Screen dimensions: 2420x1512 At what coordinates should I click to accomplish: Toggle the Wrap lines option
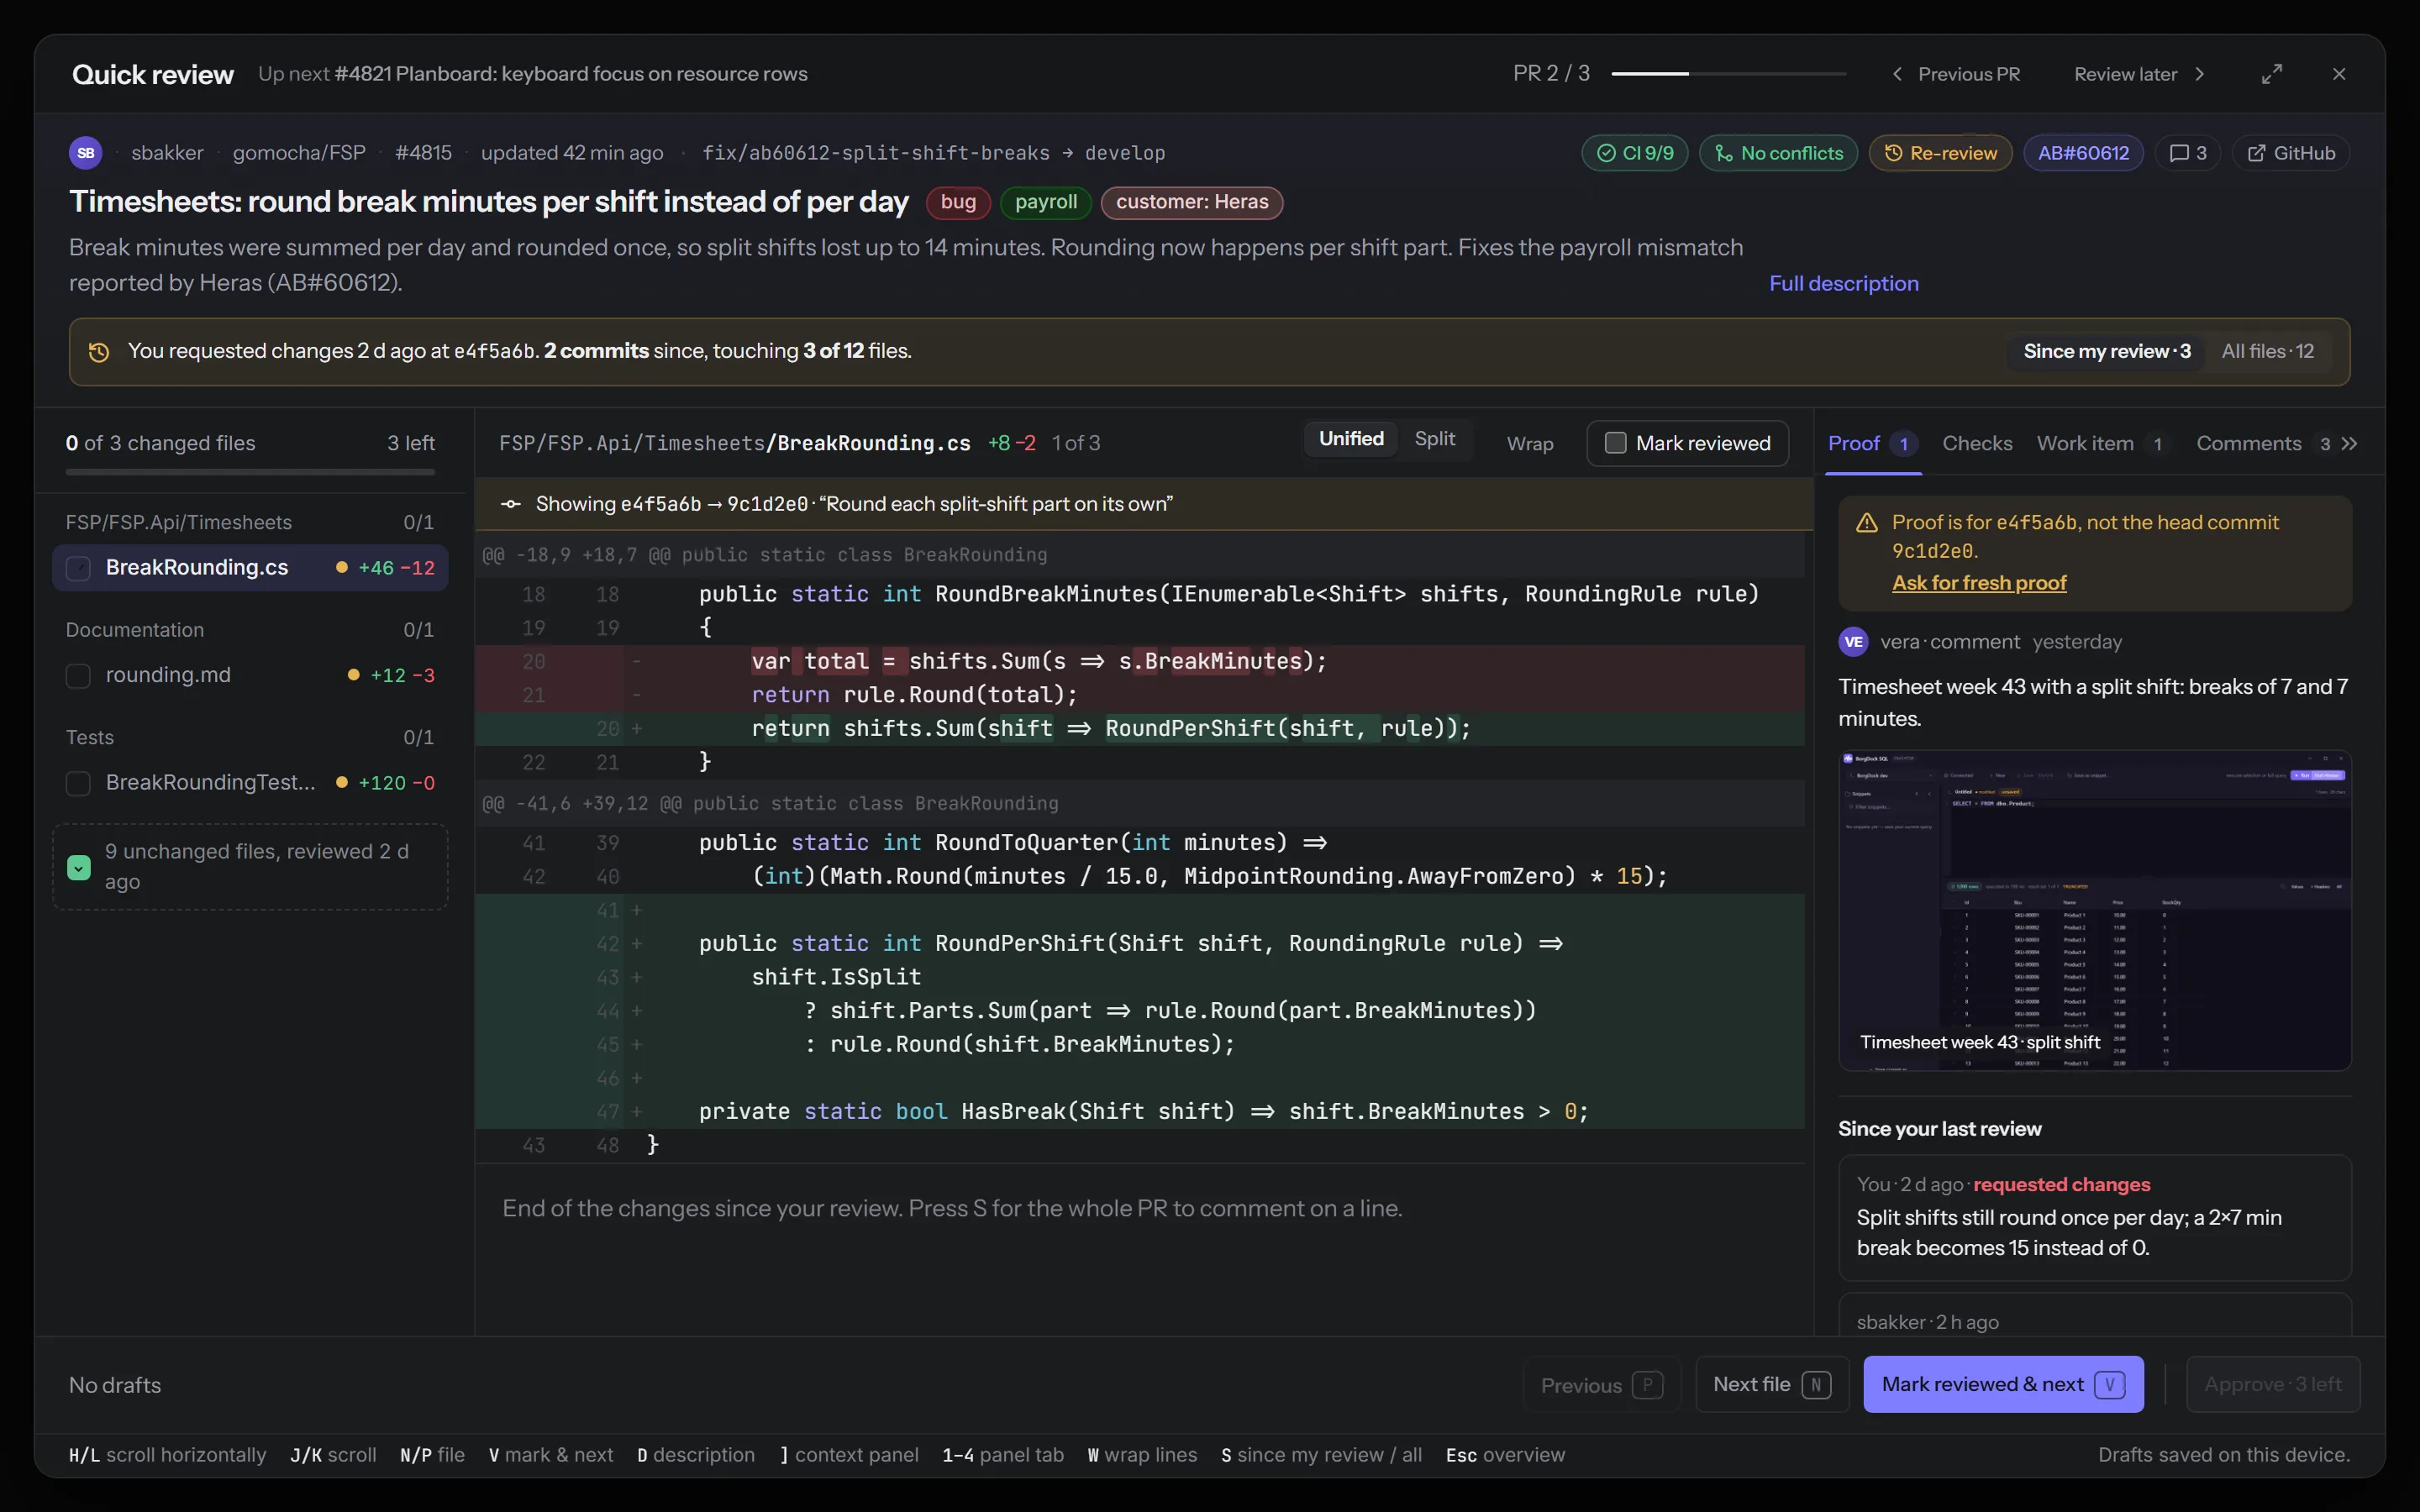click(x=1530, y=444)
